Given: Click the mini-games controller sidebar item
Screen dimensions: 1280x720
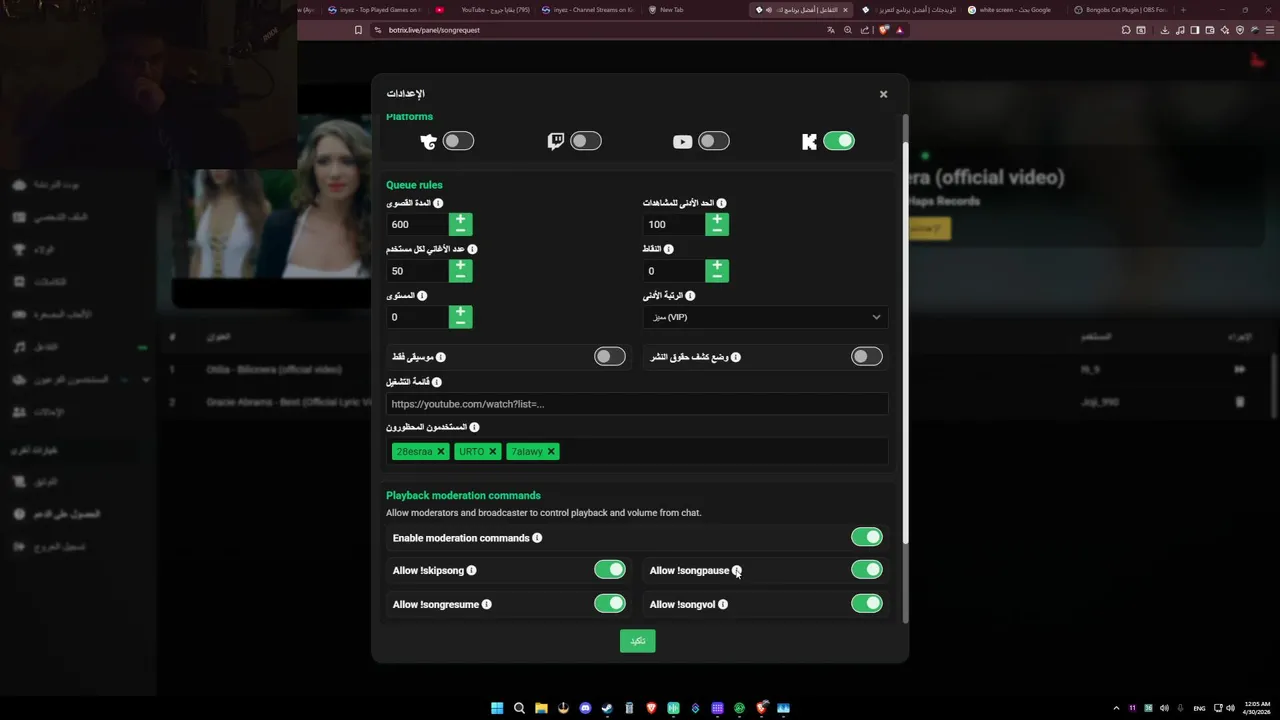Looking at the screenshot, I should [20, 314].
